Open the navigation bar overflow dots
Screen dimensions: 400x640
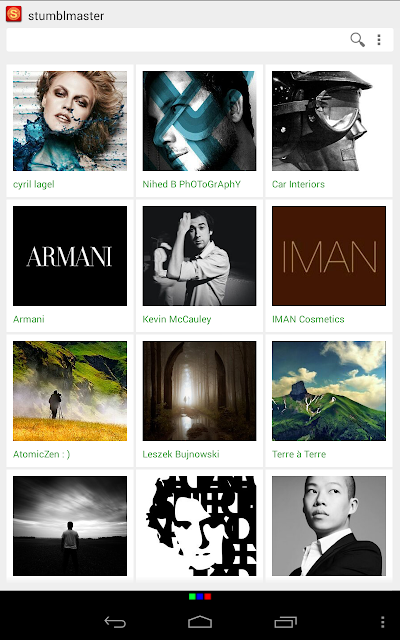tap(382, 622)
